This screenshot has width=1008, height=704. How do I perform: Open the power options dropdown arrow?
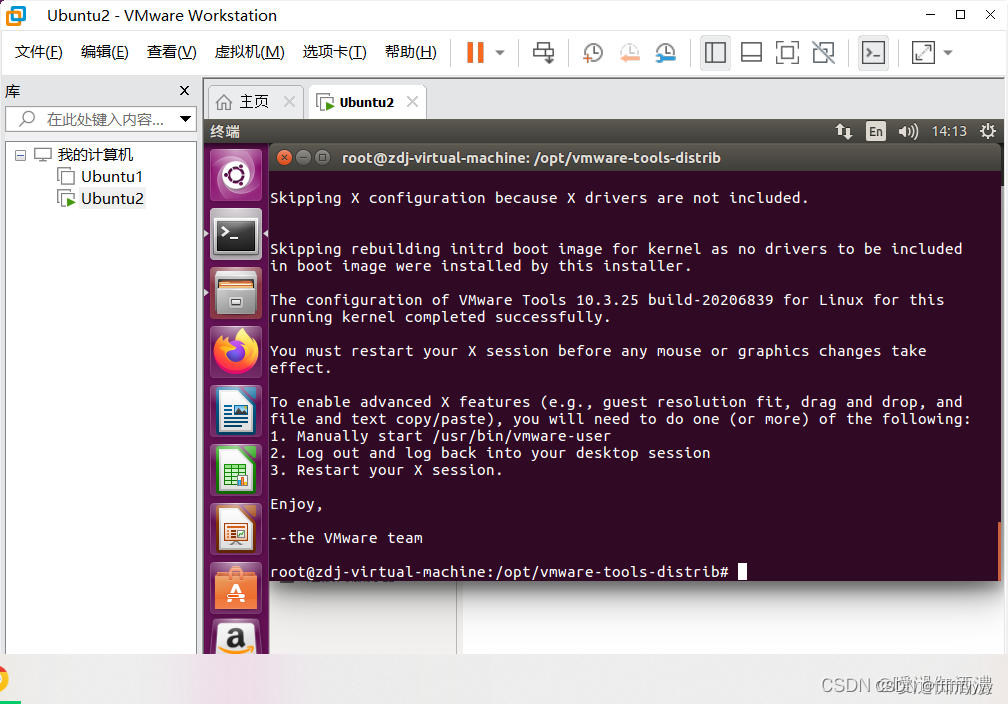click(500, 53)
